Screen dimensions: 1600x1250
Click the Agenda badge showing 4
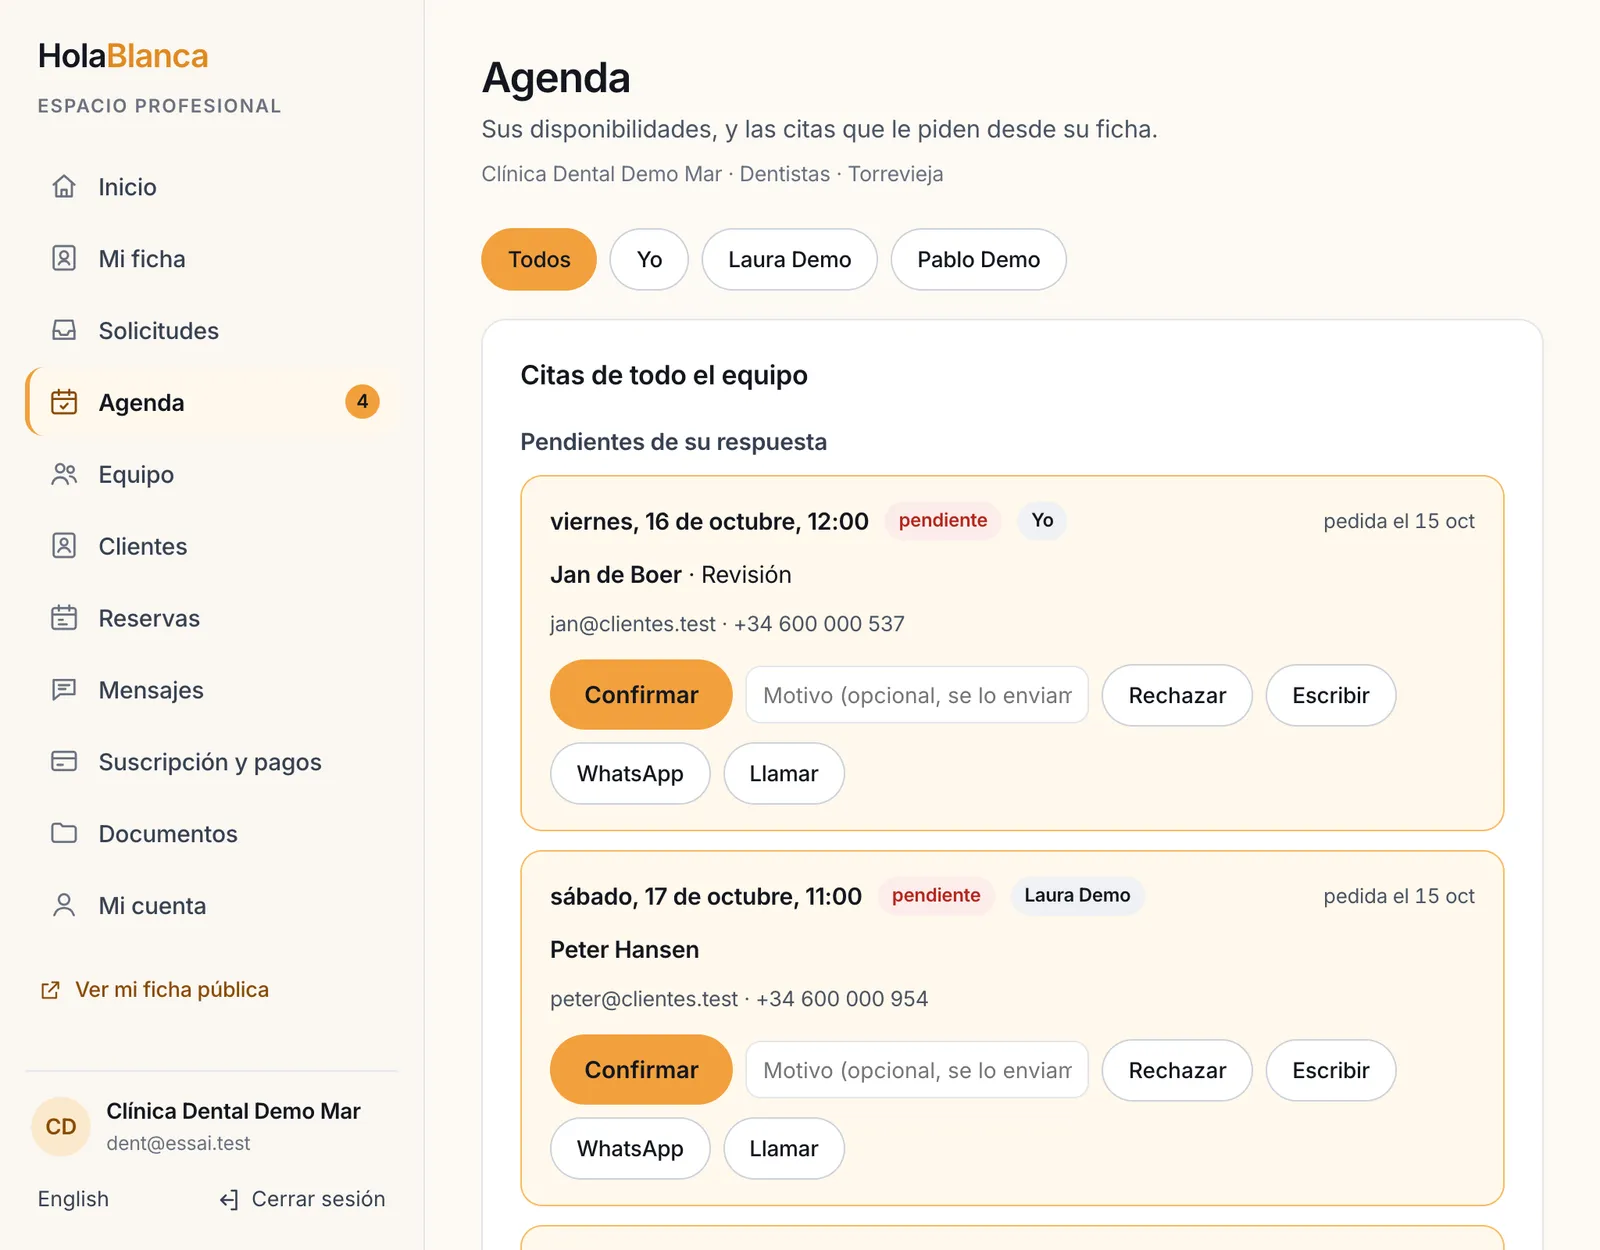pos(362,402)
